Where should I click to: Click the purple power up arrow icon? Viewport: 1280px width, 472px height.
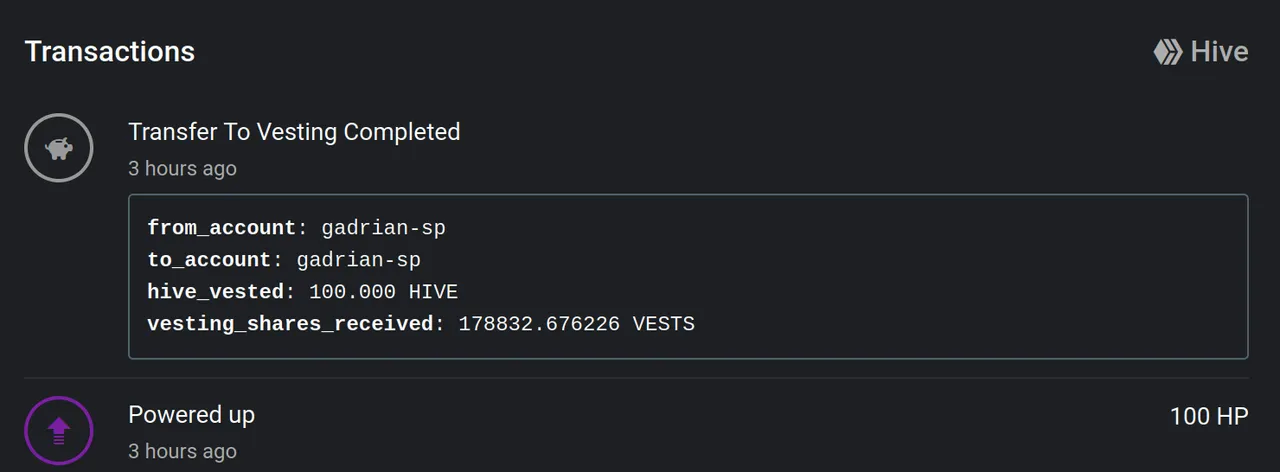point(59,431)
